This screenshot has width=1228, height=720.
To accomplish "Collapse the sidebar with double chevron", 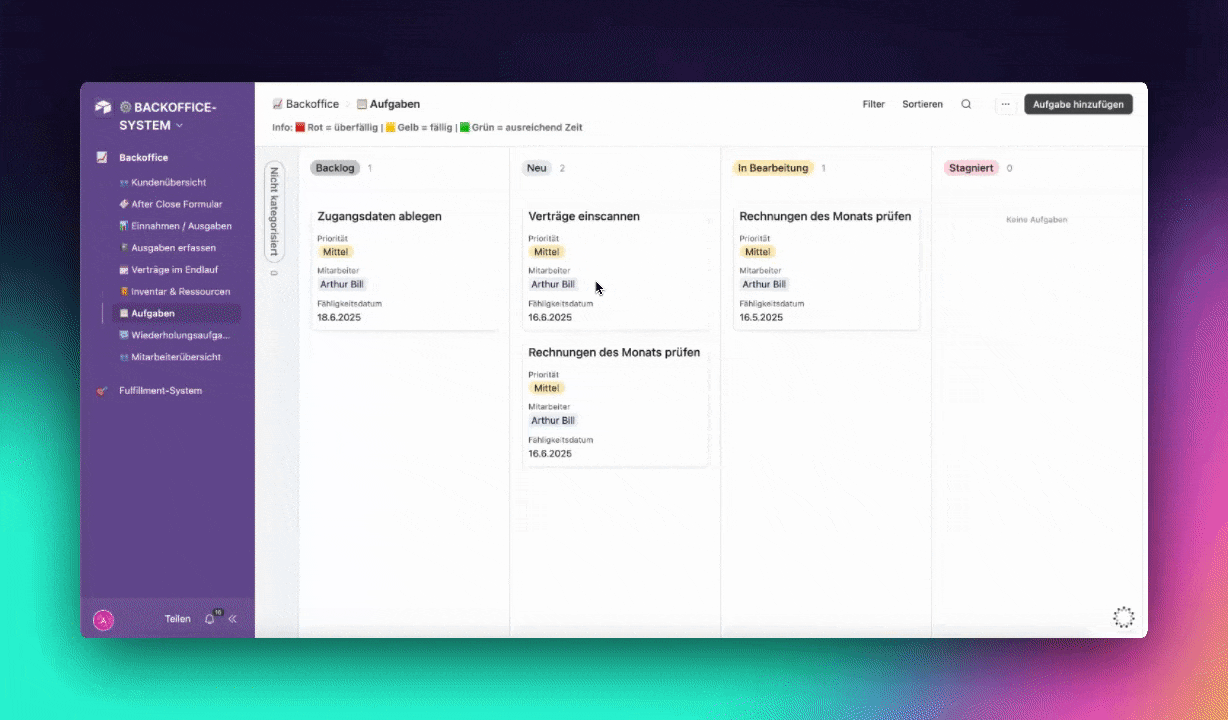I will coord(233,619).
